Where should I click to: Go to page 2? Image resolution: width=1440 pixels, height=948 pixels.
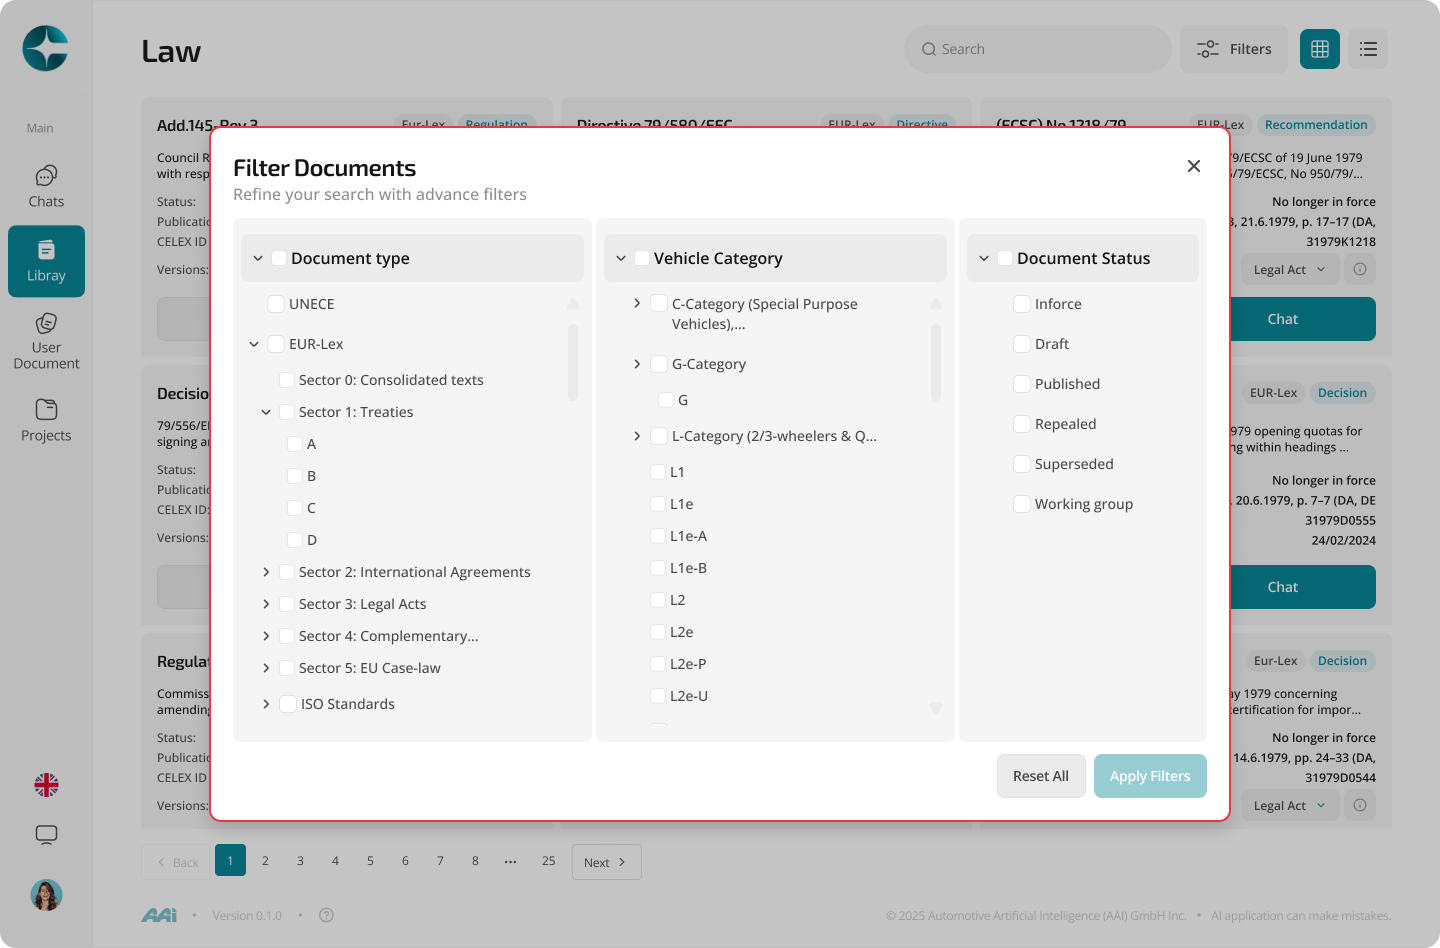pyautogui.click(x=265, y=861)
